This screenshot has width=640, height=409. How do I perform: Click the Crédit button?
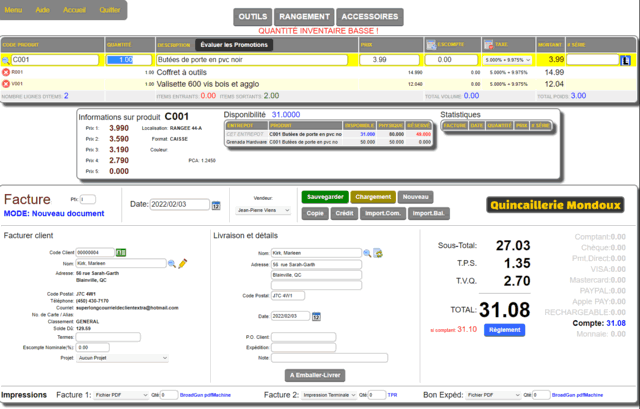click(x=344, y=213)
